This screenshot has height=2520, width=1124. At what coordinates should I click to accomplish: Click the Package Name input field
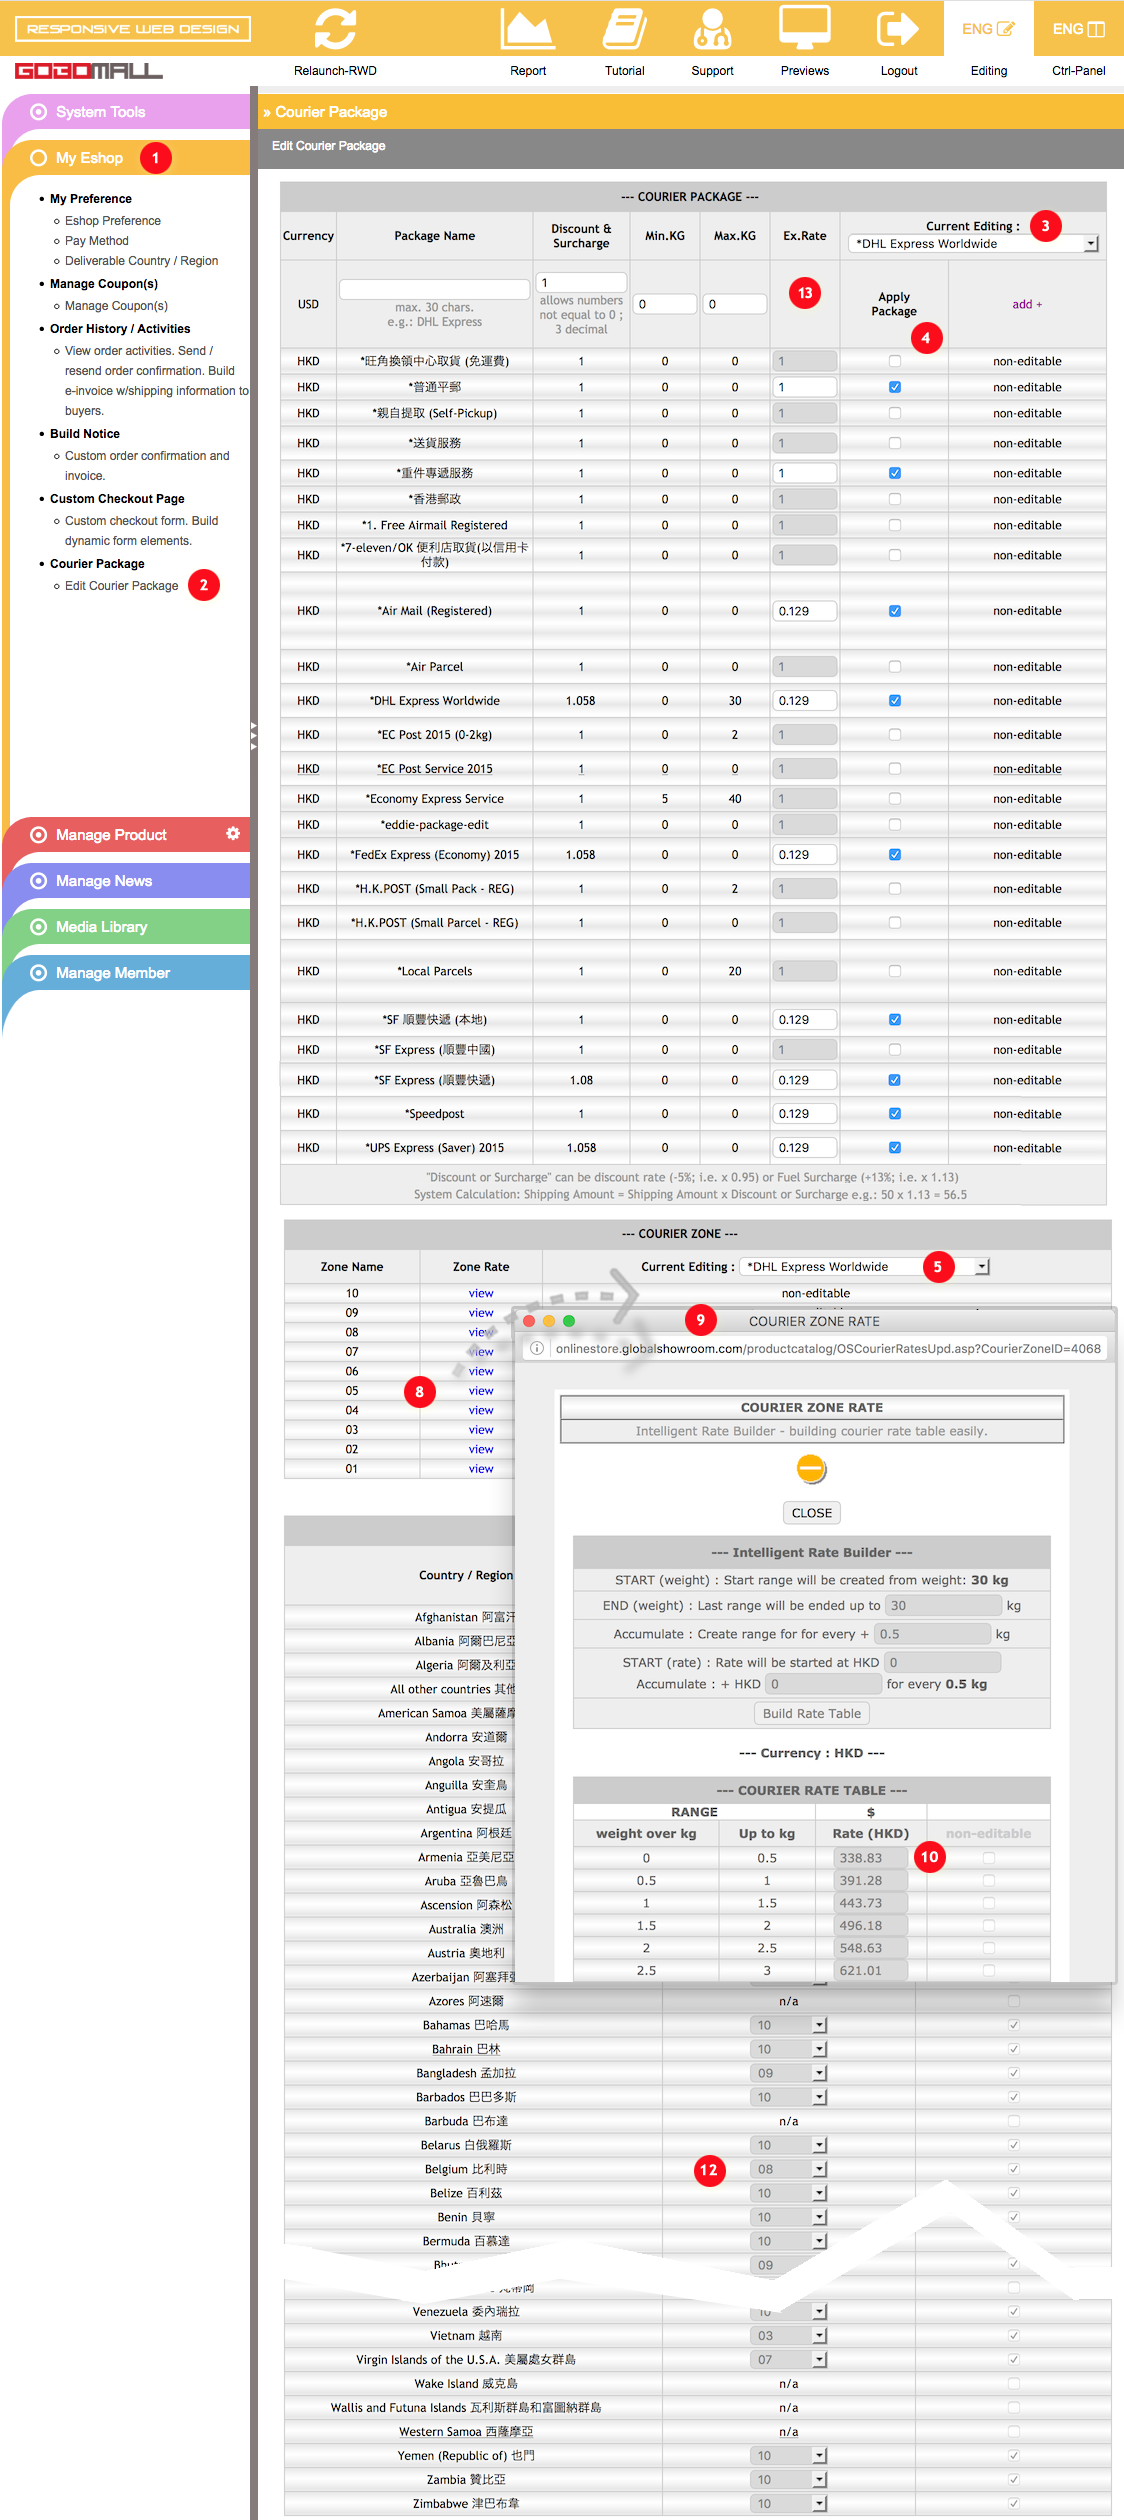point(434,289)
